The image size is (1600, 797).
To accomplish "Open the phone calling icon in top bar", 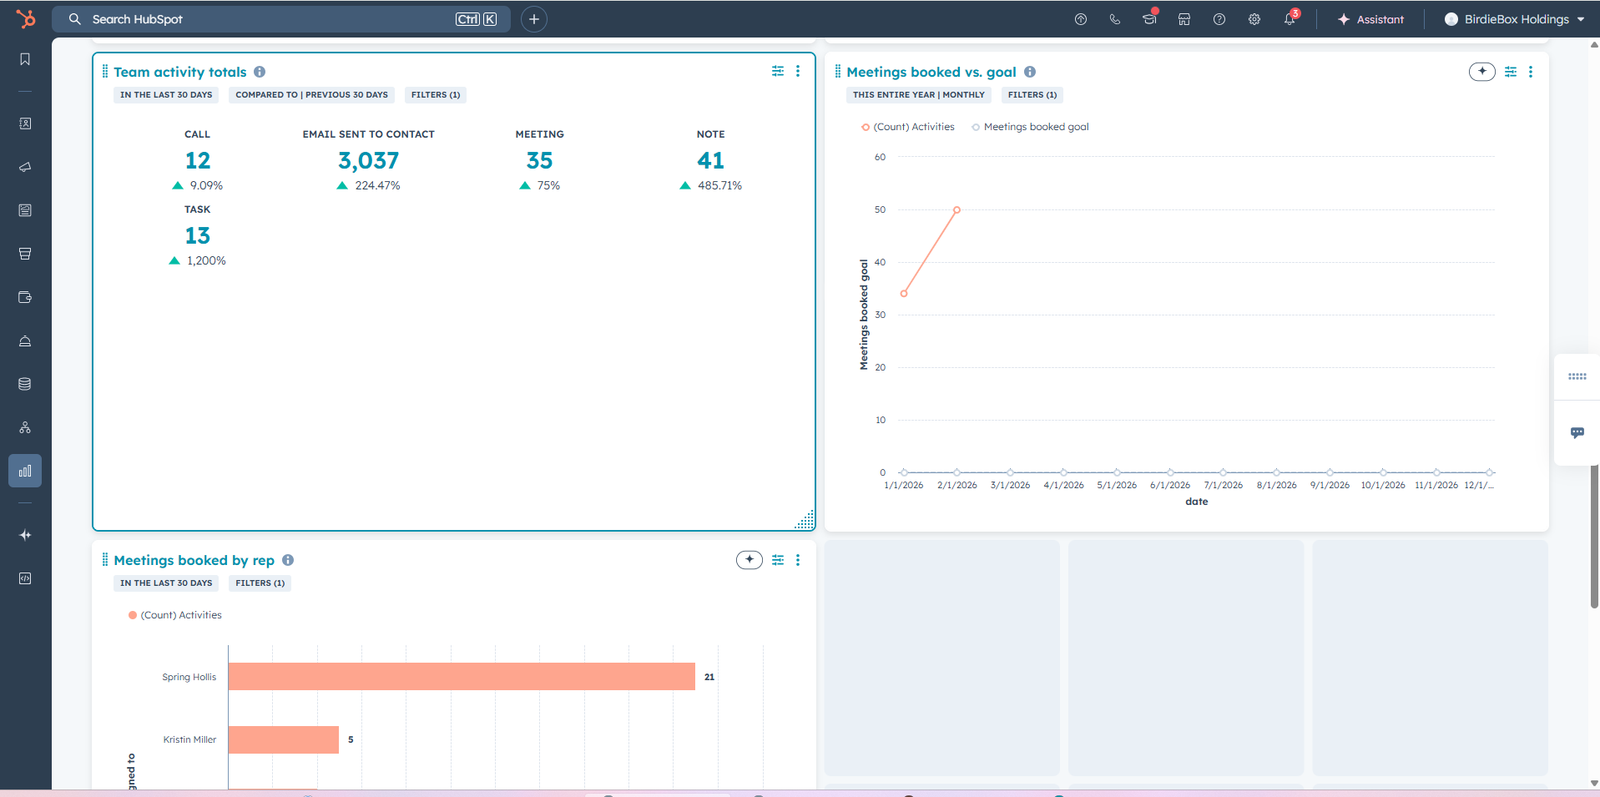I will coord(1115,19).
